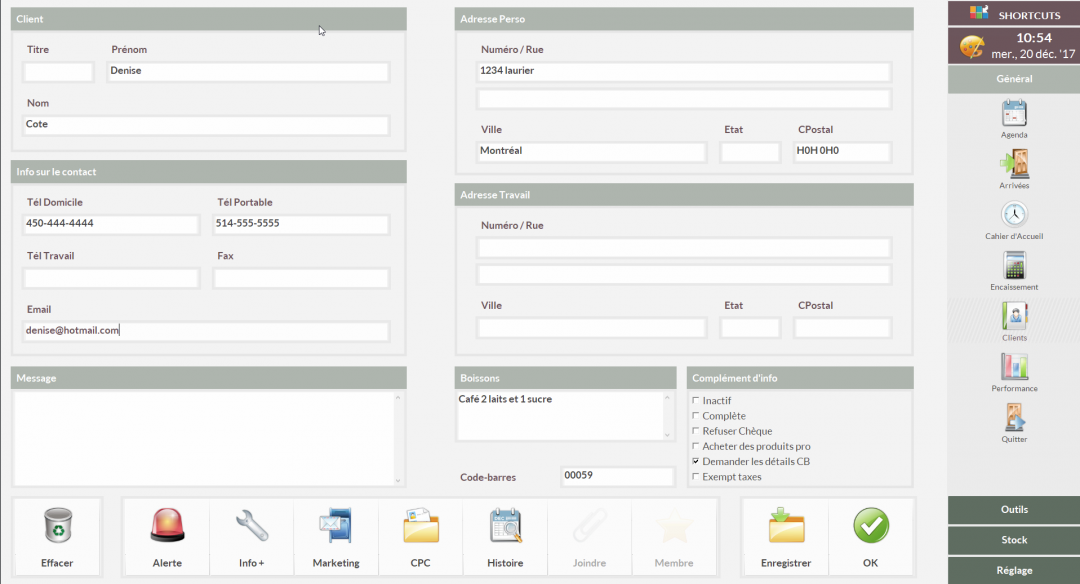The image size is (1080, 584).
Task: Switch to the Général section
Action: (x=1013, y=78)
